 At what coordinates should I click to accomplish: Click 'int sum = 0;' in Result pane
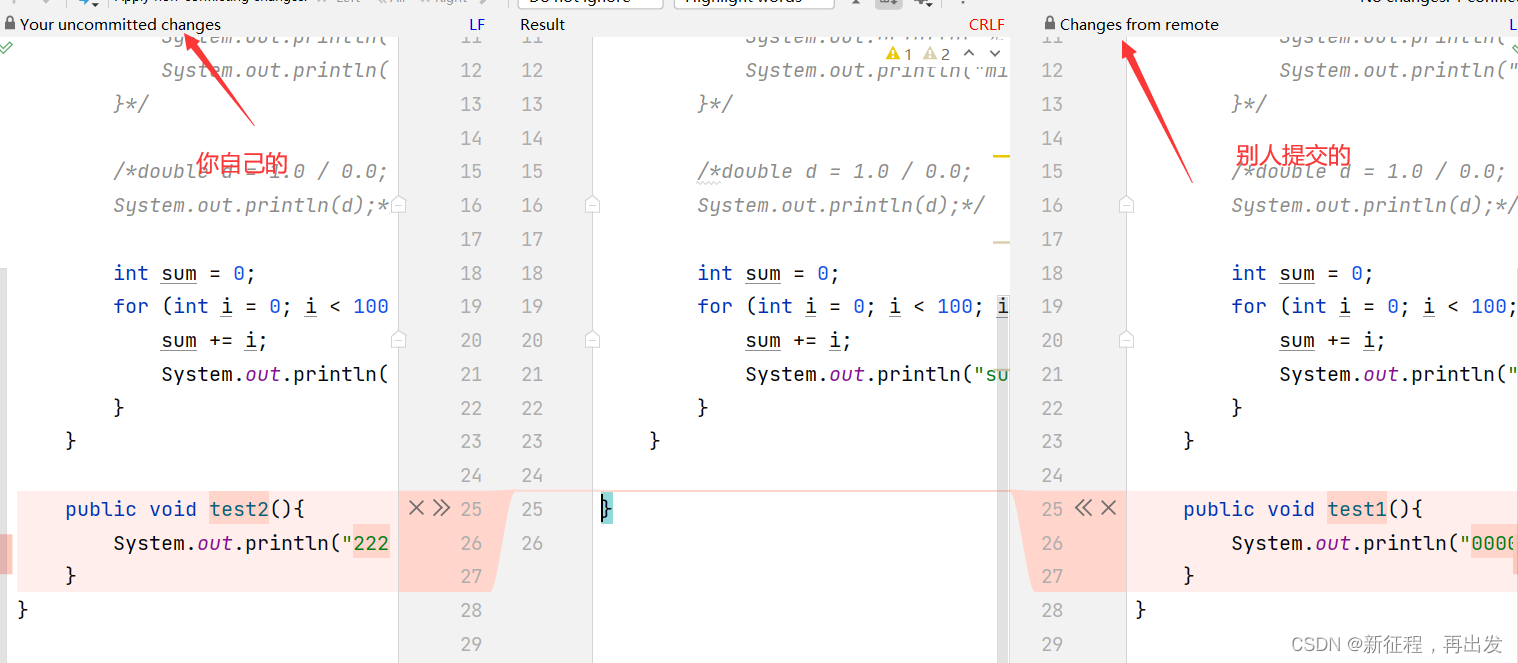coord(768,273)
